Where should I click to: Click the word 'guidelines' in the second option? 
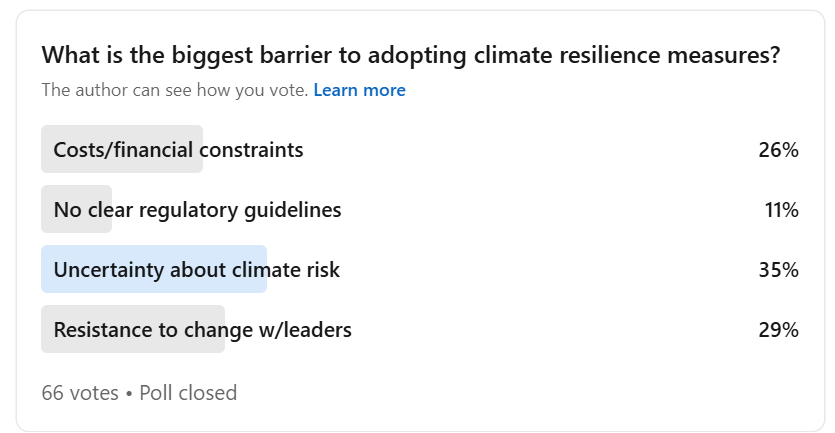[x=292, y=210]
